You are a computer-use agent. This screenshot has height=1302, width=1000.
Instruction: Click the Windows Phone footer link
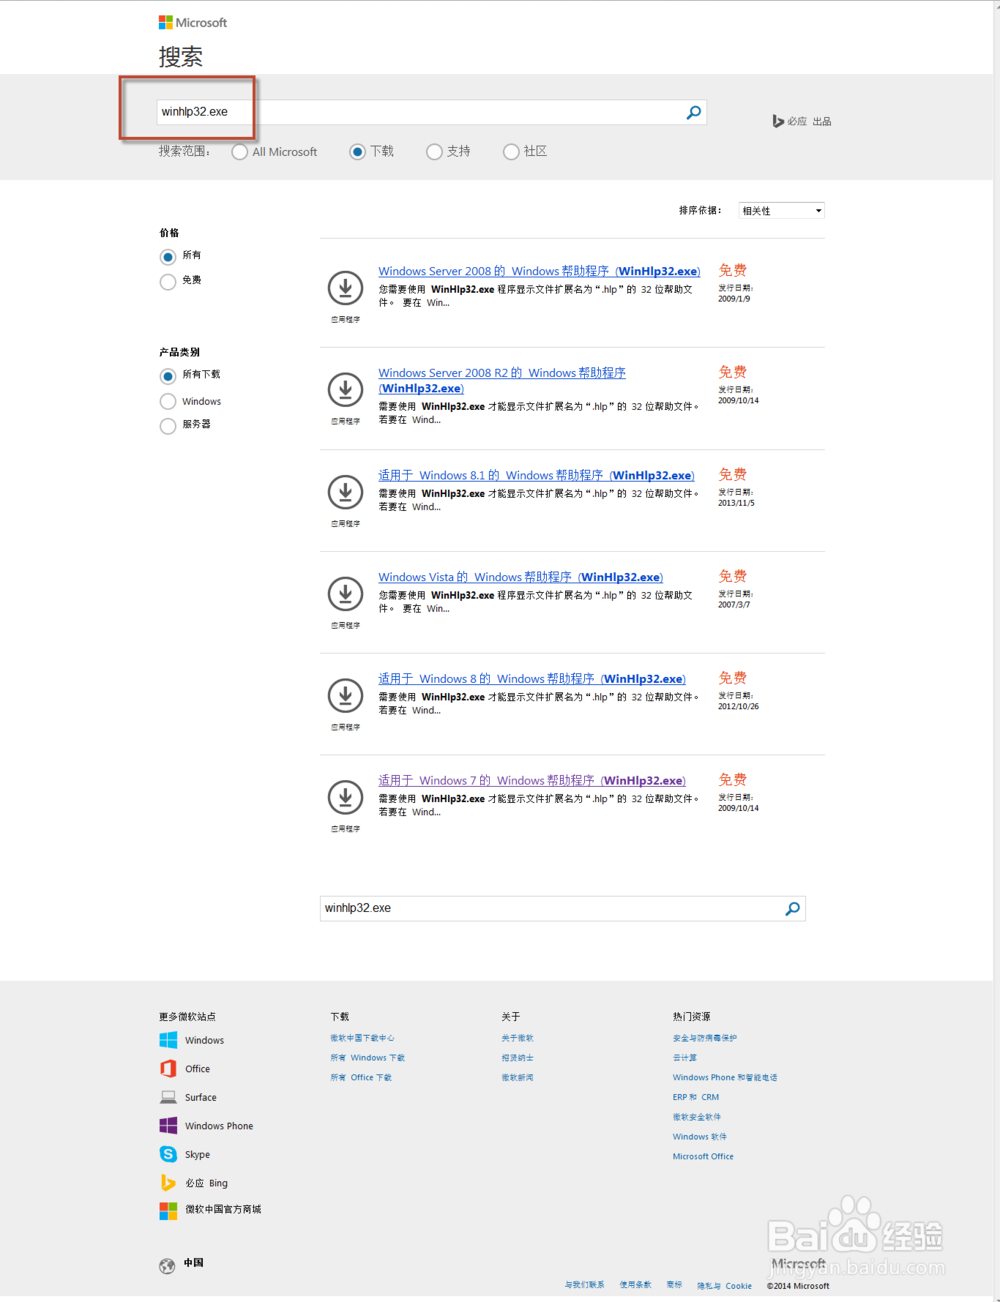[x=218, y=1126]
